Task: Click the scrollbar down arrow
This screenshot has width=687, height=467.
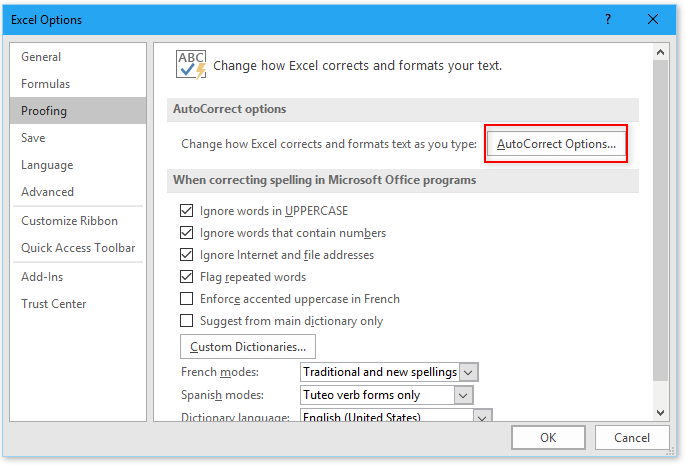Action: pos(660,411)
